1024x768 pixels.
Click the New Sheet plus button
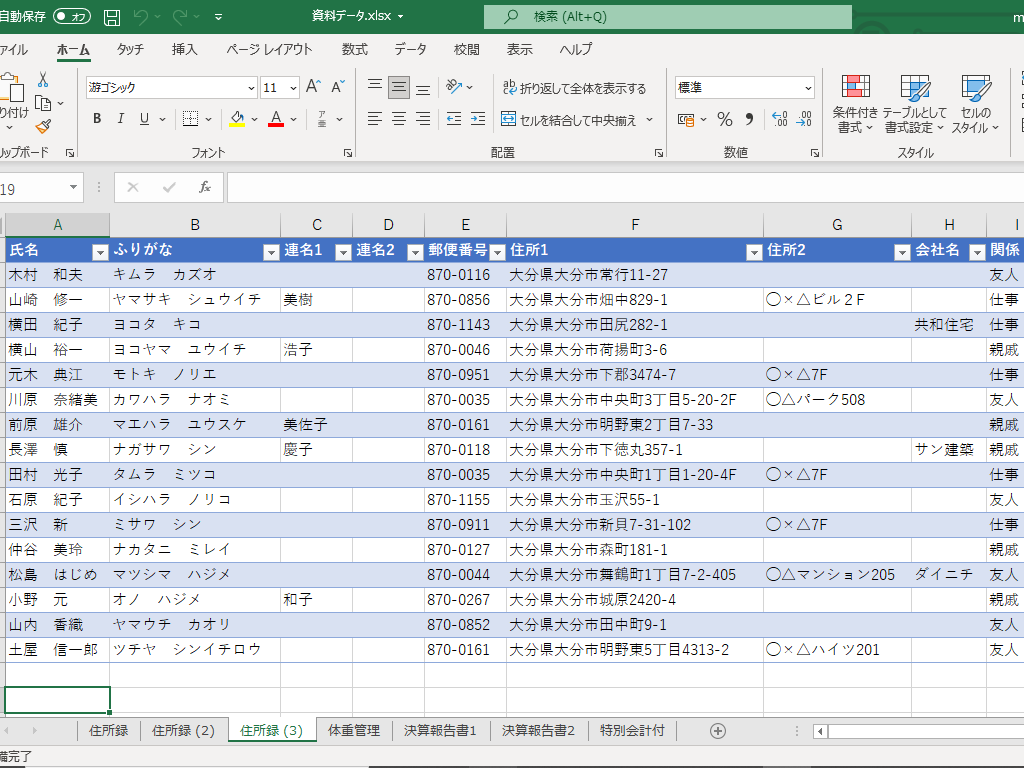(718, 731)
